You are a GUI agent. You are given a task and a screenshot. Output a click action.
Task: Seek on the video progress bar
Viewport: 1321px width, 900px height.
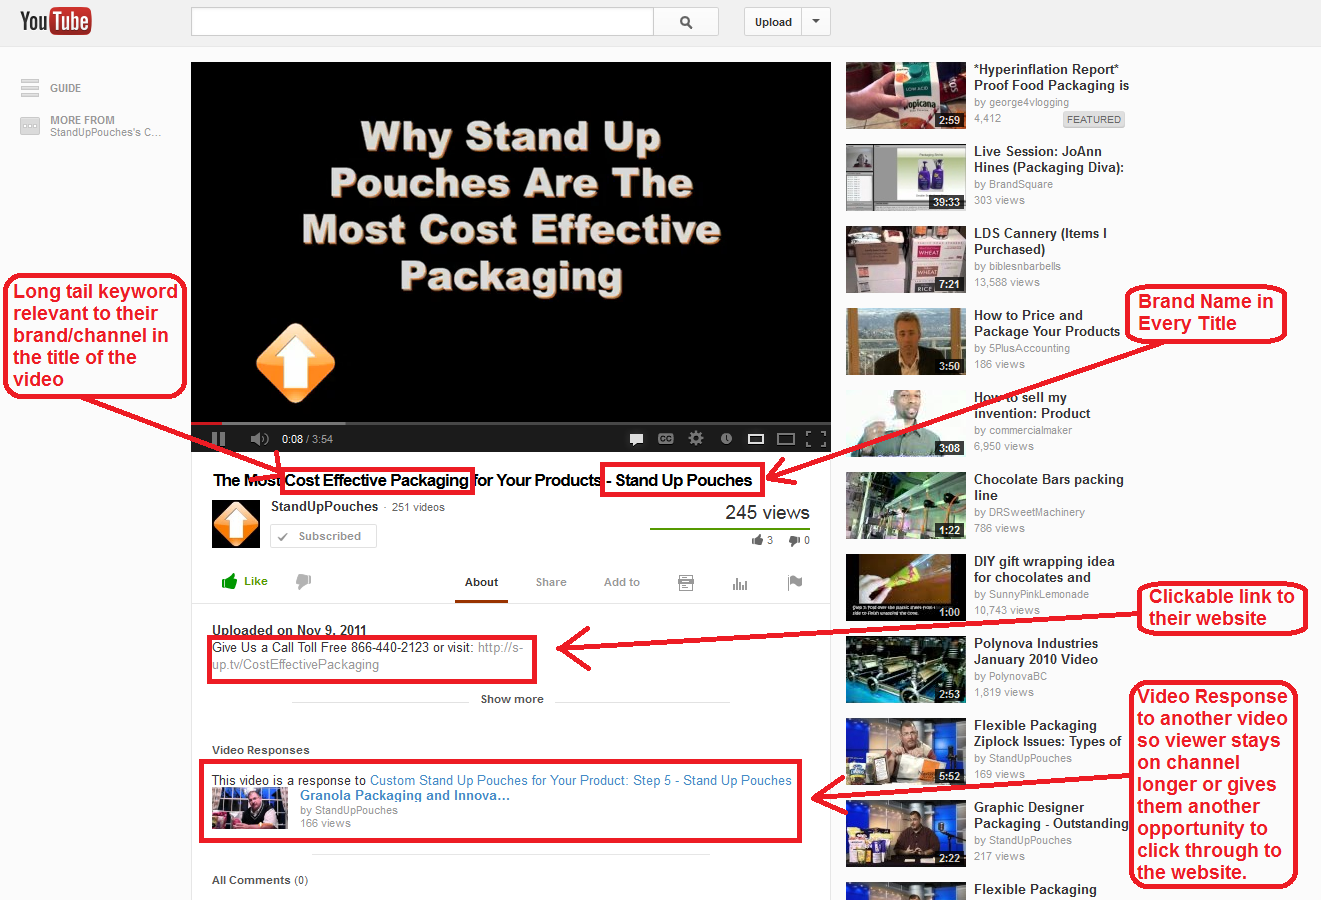pyautogui.click(x=511, y=424)
